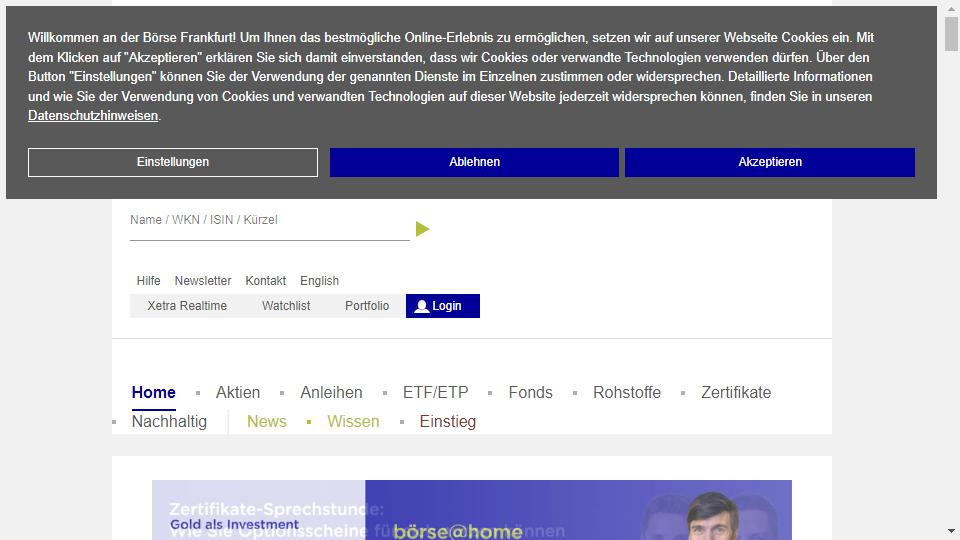
Task: Open the Newsletter link
Action: 203,280
